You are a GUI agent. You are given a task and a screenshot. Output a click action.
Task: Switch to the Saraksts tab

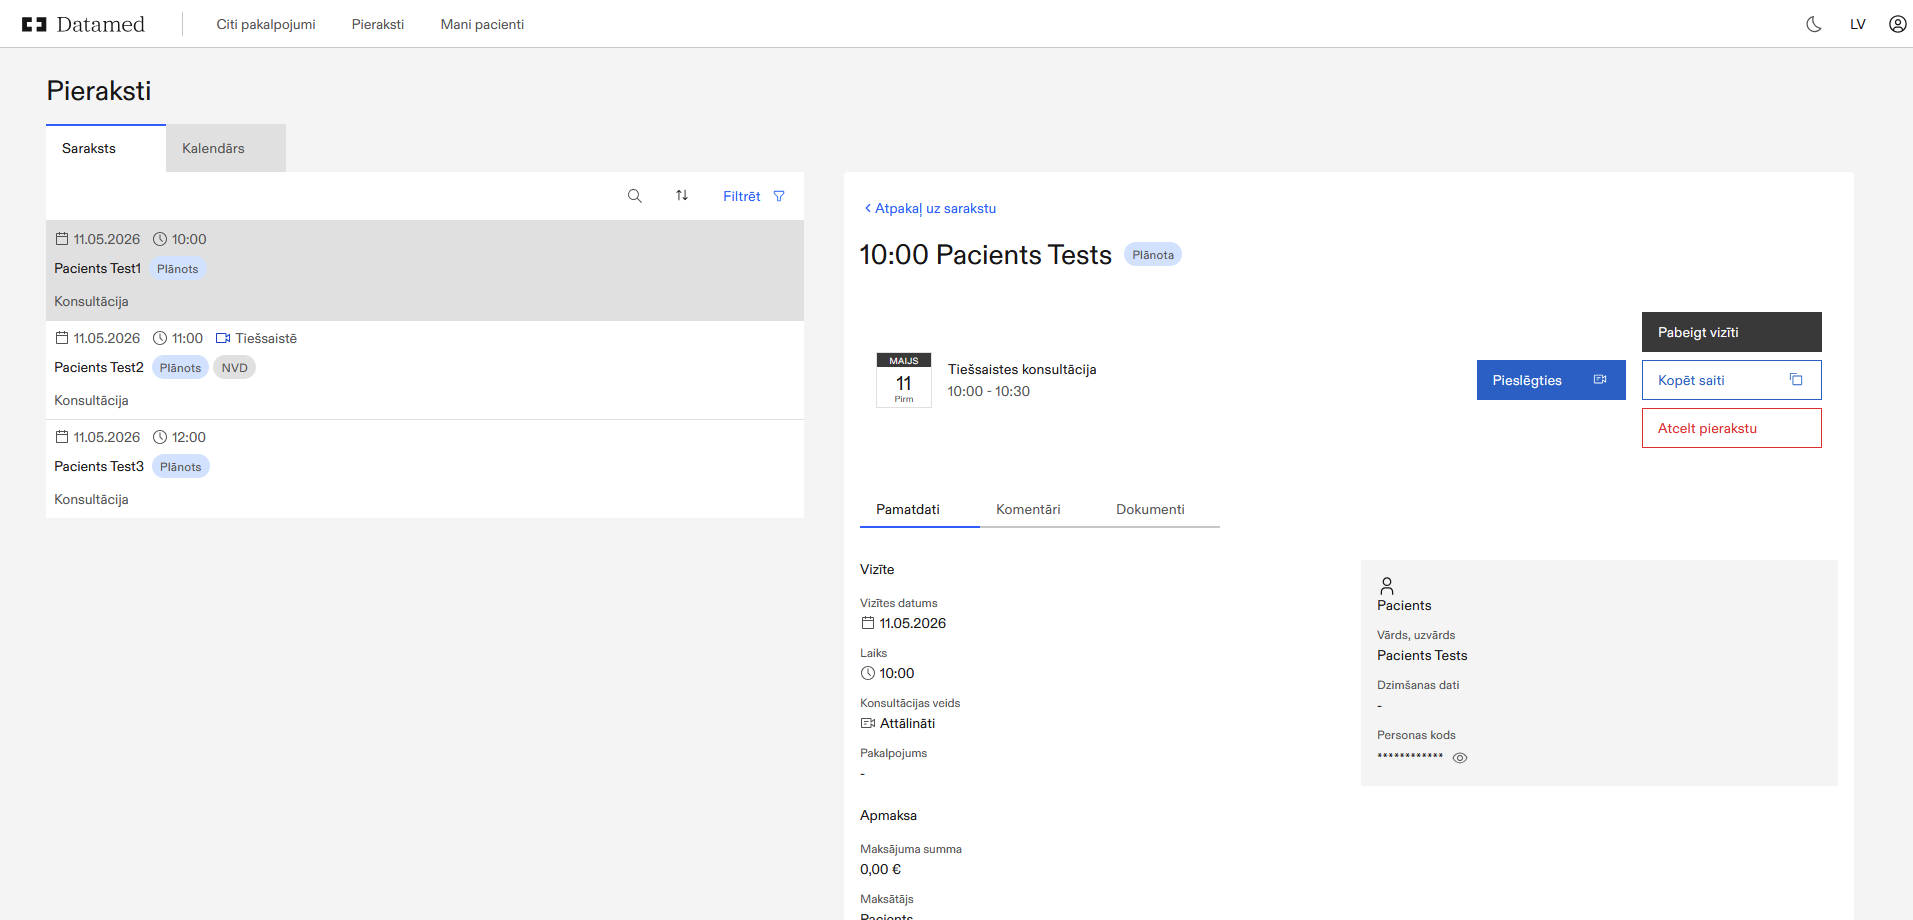click(x=106, y=148)
